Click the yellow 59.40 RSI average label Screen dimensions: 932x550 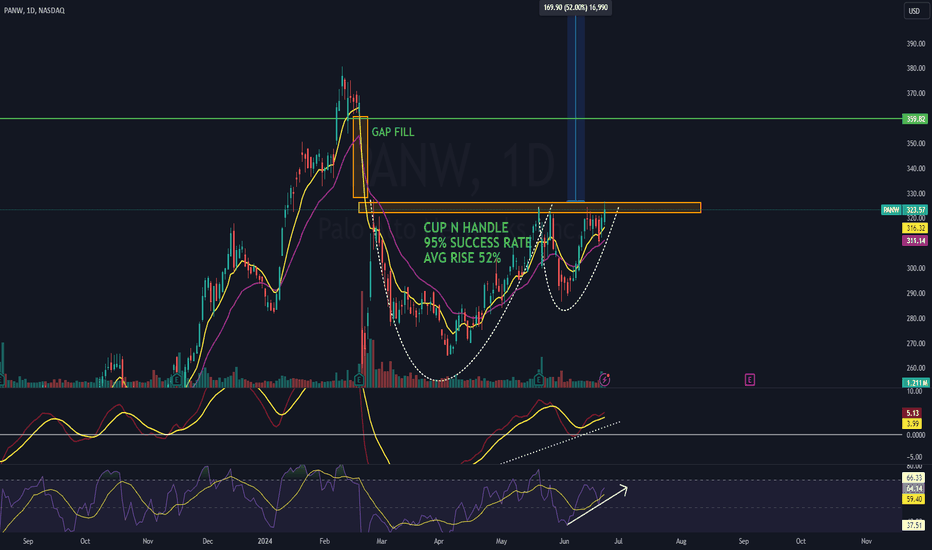coord(914,499)
